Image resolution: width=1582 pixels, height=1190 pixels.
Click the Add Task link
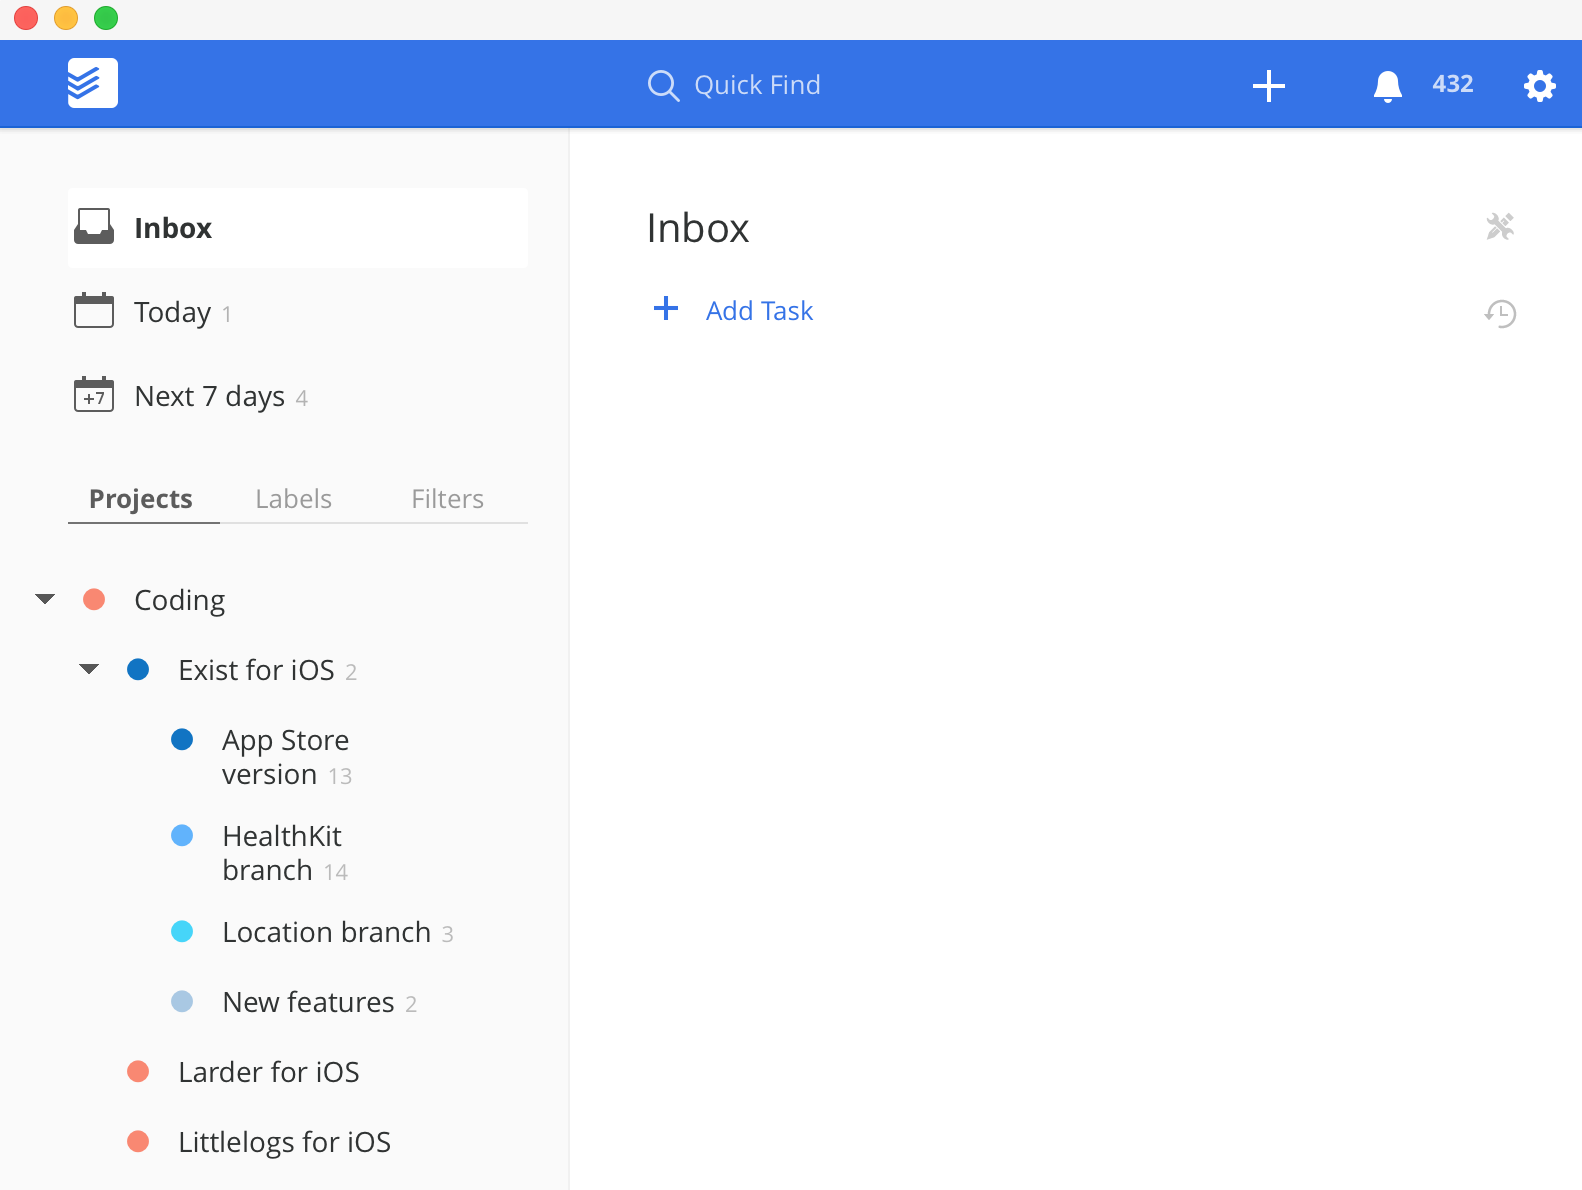pyautogui.click(x=759, y=311)
